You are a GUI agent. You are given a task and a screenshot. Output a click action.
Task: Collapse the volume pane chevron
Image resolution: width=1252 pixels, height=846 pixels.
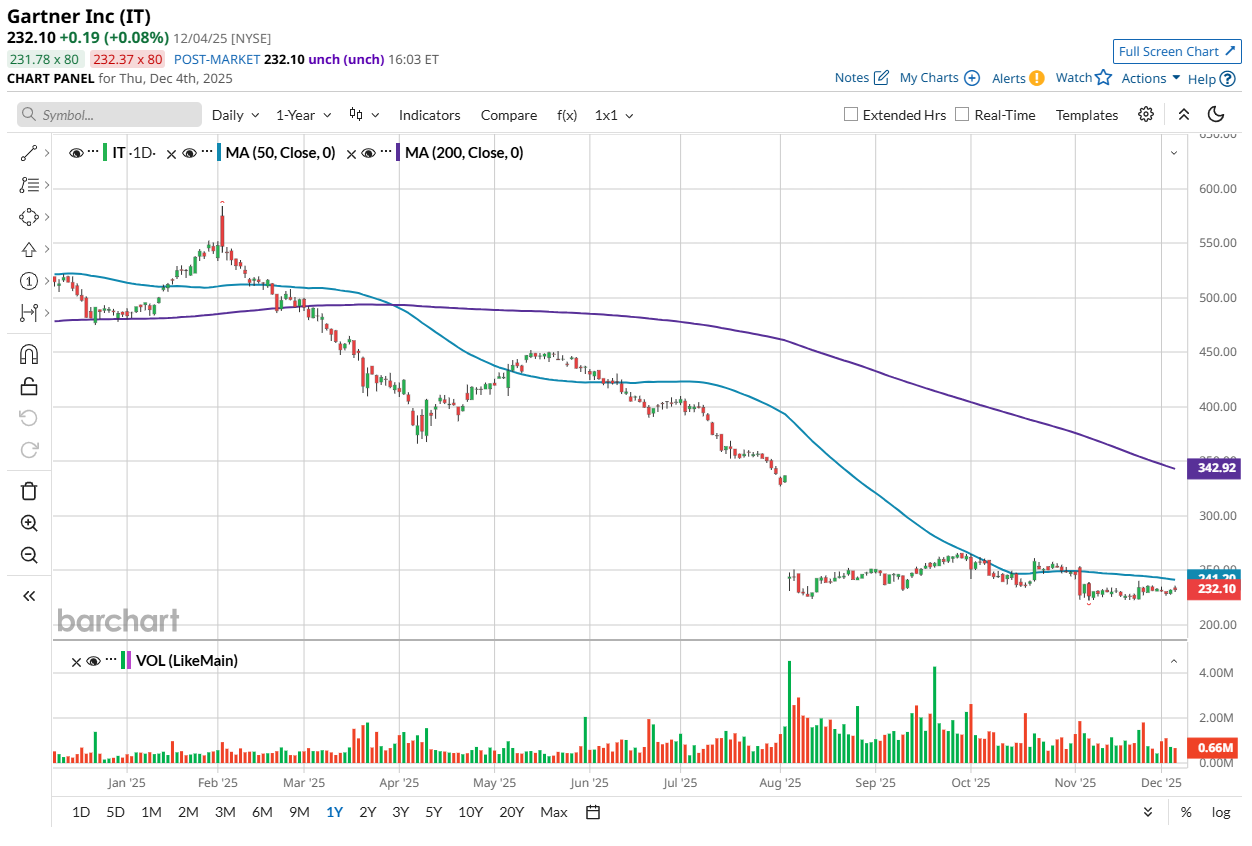click(1174, 661)
